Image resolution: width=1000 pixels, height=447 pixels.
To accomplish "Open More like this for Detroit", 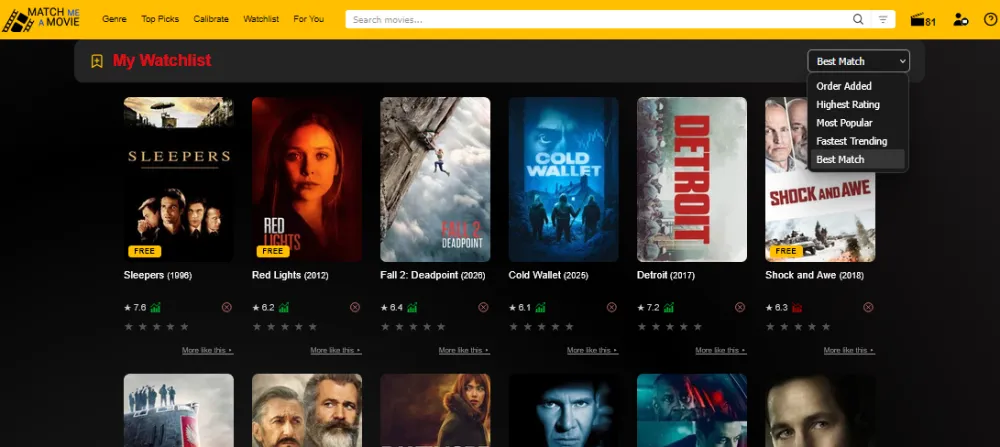I will point(721,350).
